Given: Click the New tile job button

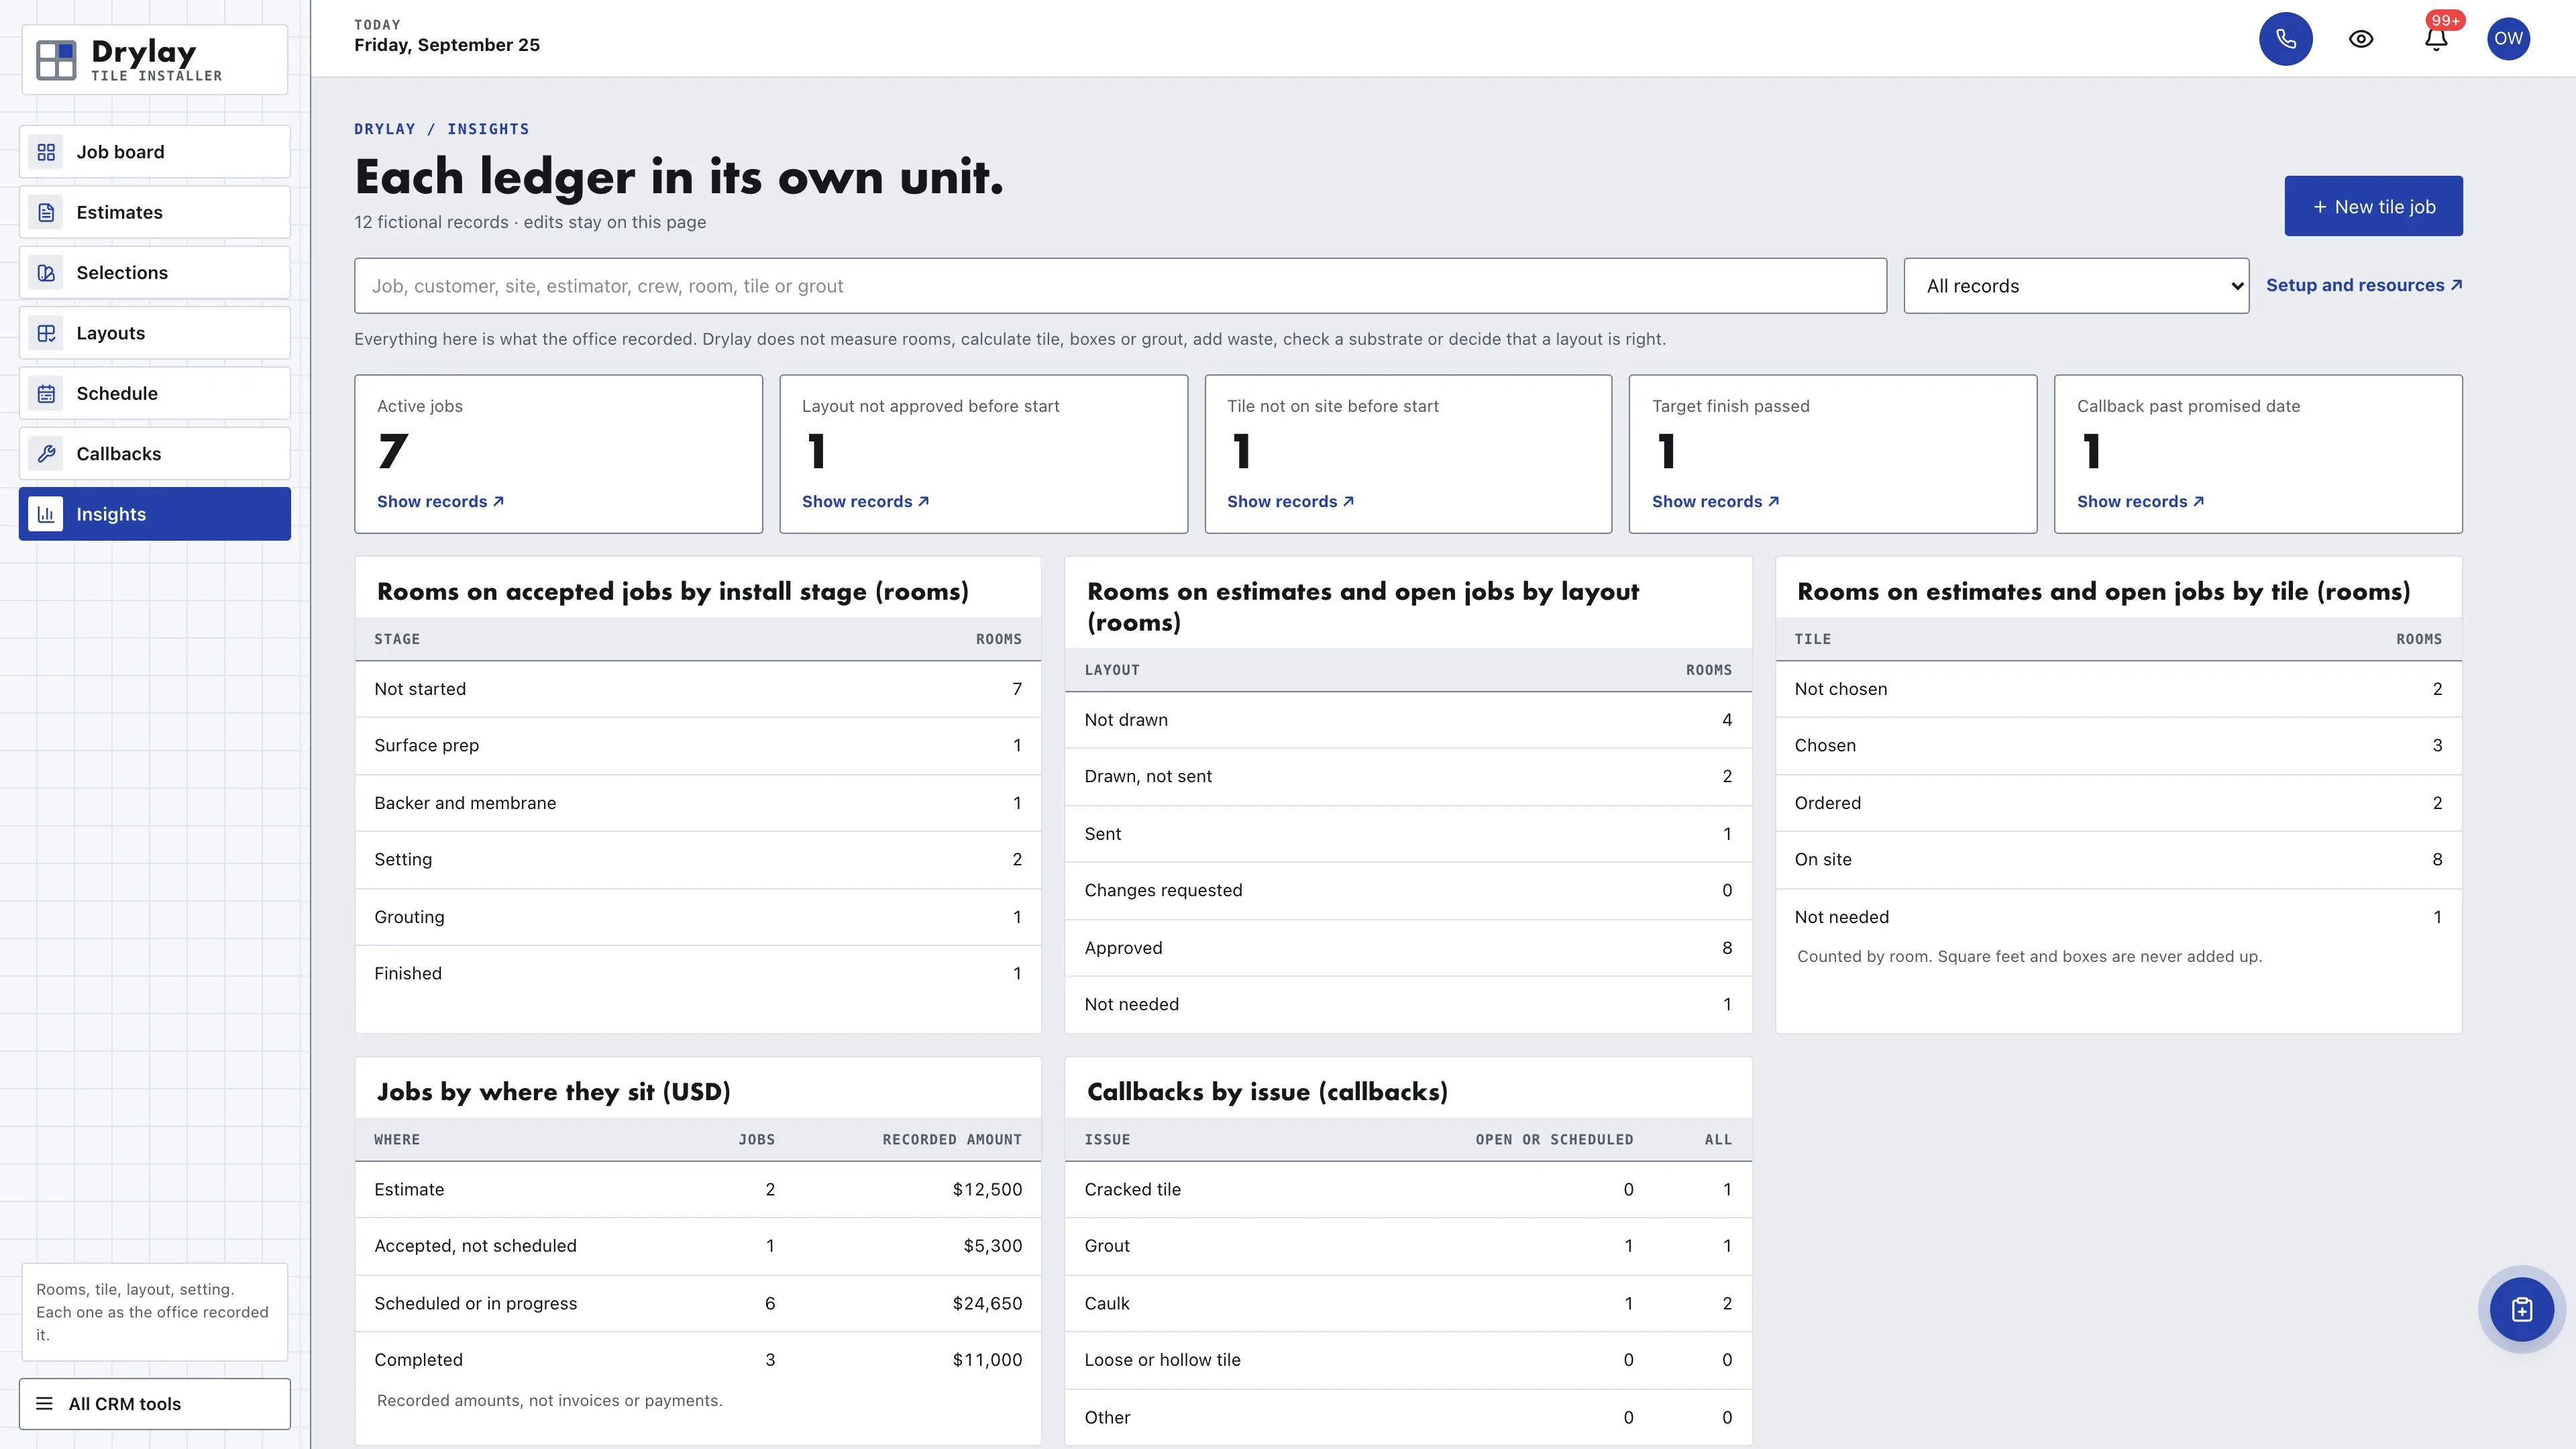Looking at the screenshot, I should [x=2373, y=206].
